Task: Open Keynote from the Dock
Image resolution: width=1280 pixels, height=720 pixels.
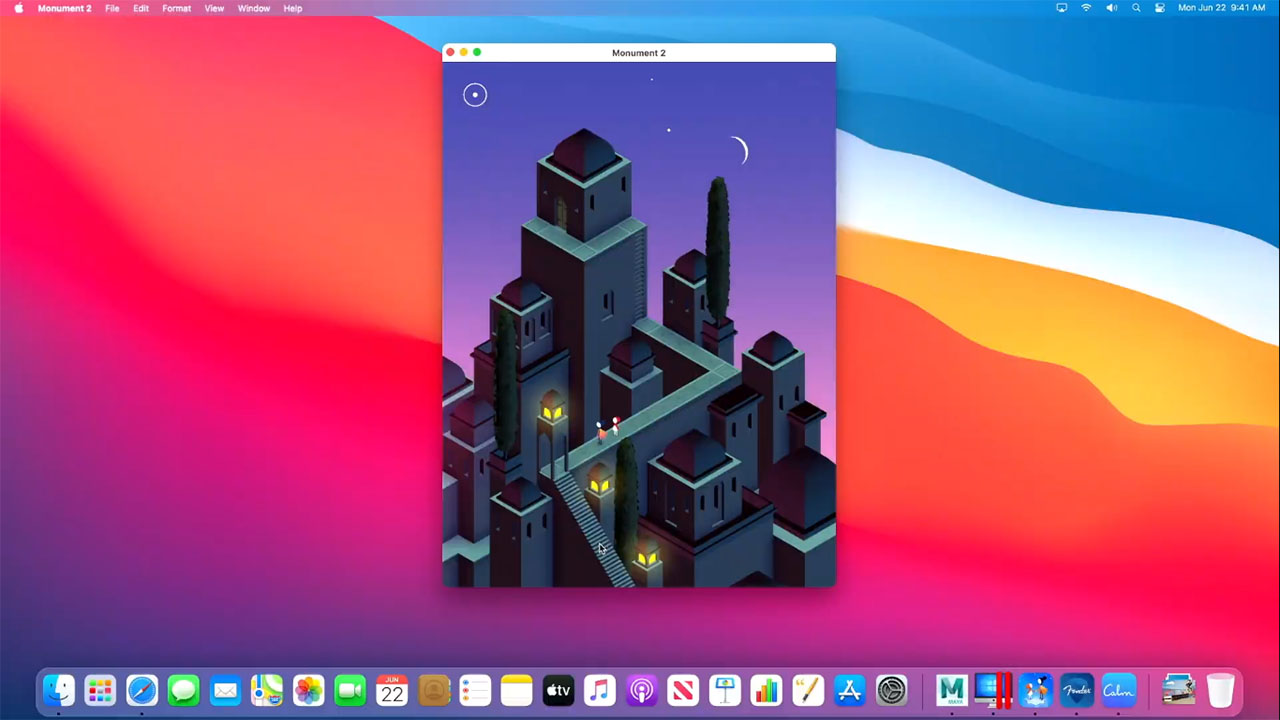Action: (724, 690)
